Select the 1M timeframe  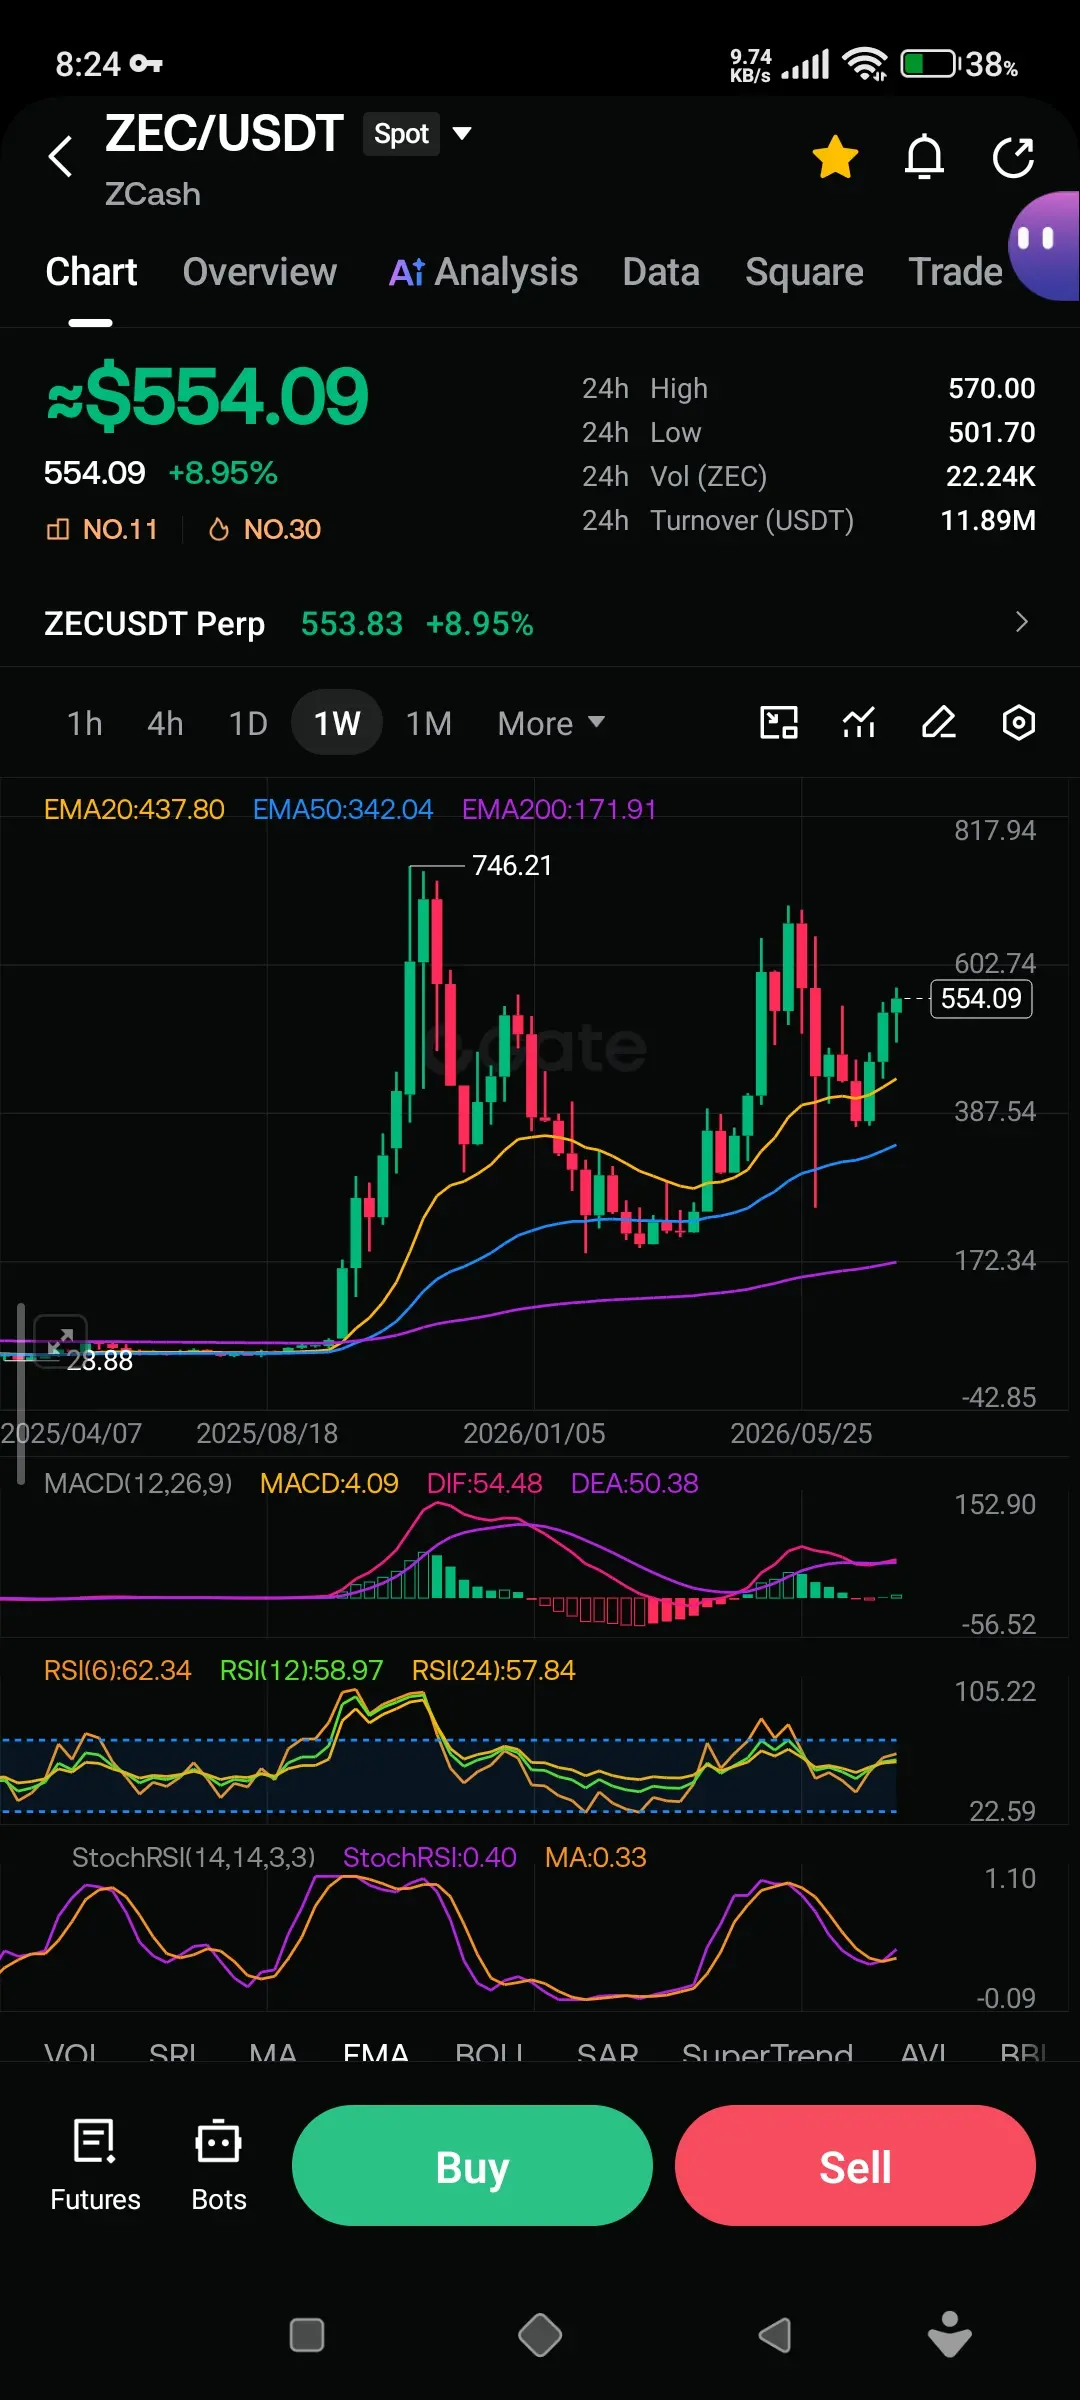(429, 723)
